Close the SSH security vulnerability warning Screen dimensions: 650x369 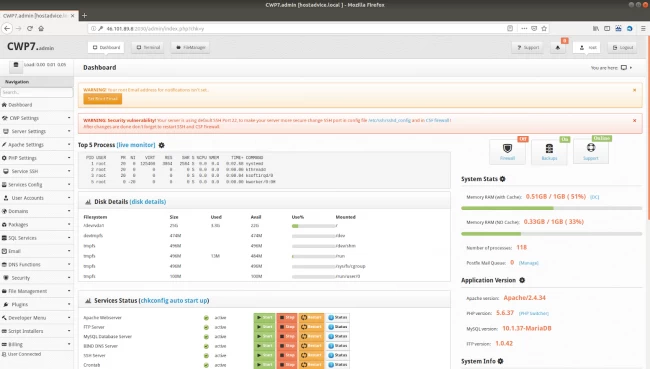pos(634,121)
